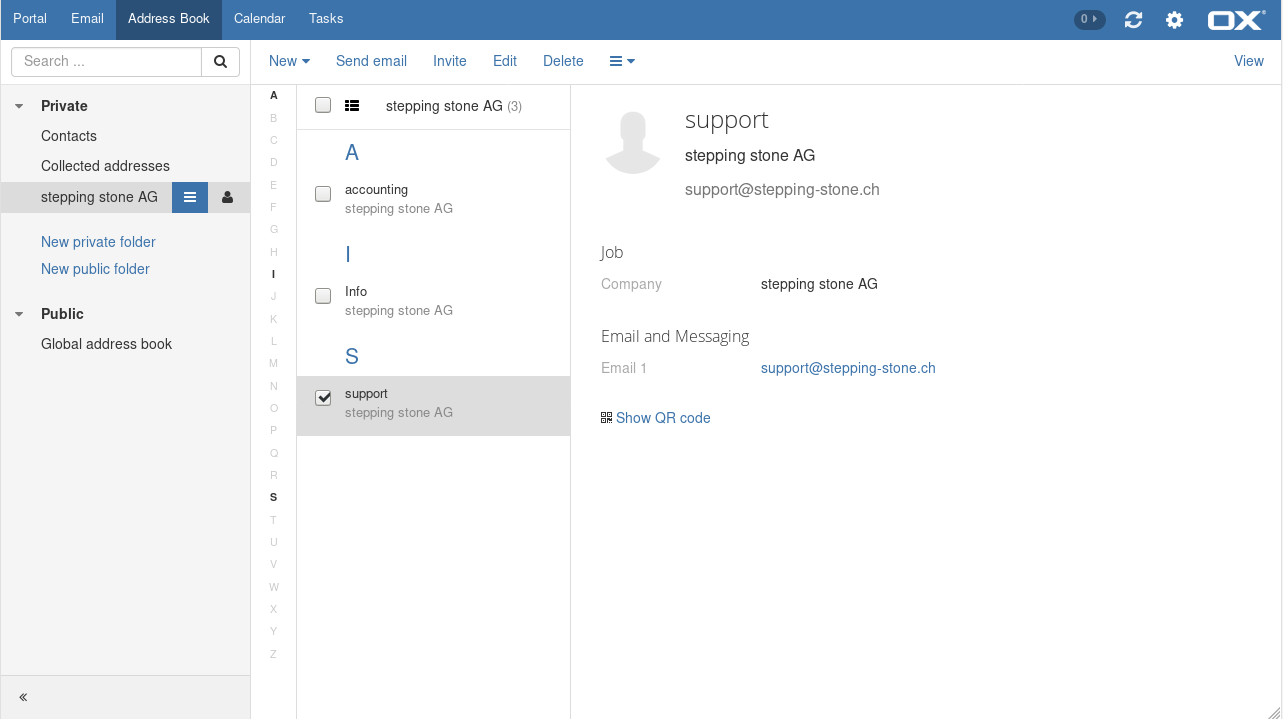Open the settings gear icon
This screenshot has height=719, width=1283.
click(1174, 20)
